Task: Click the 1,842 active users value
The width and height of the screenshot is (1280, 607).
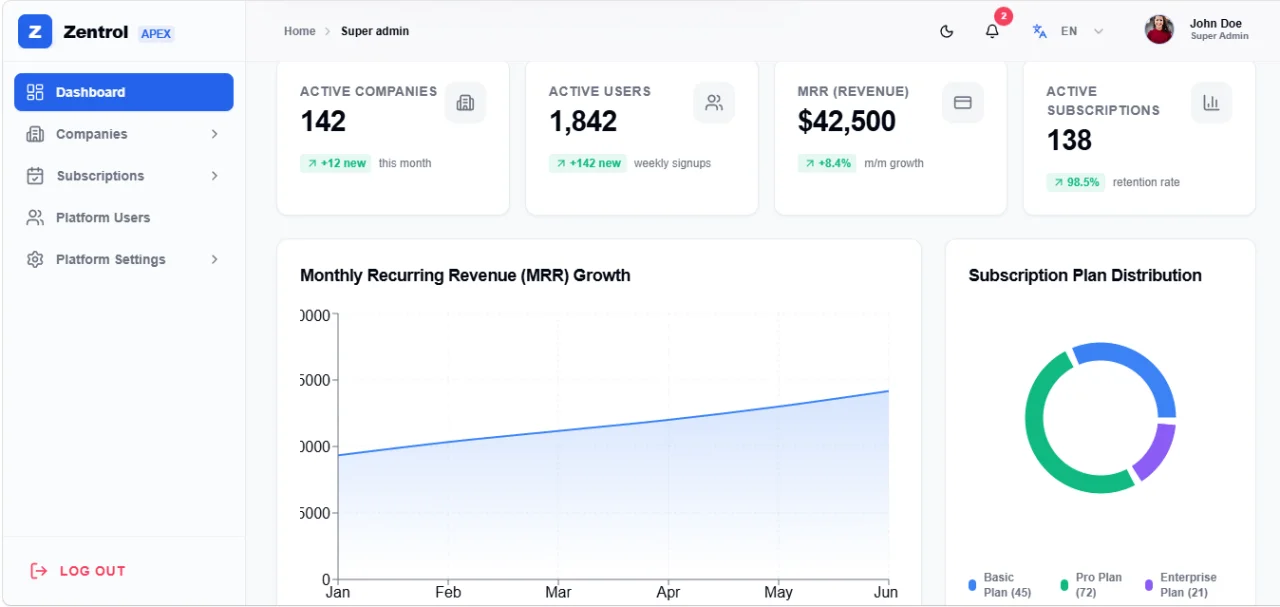Action: 583,121
